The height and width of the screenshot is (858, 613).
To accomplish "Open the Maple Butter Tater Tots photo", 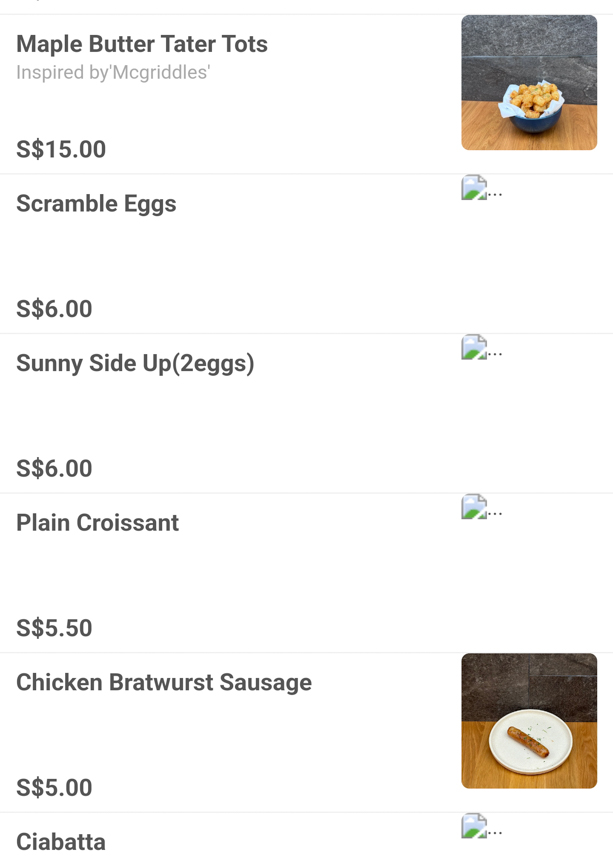I will tap(529, 83).
